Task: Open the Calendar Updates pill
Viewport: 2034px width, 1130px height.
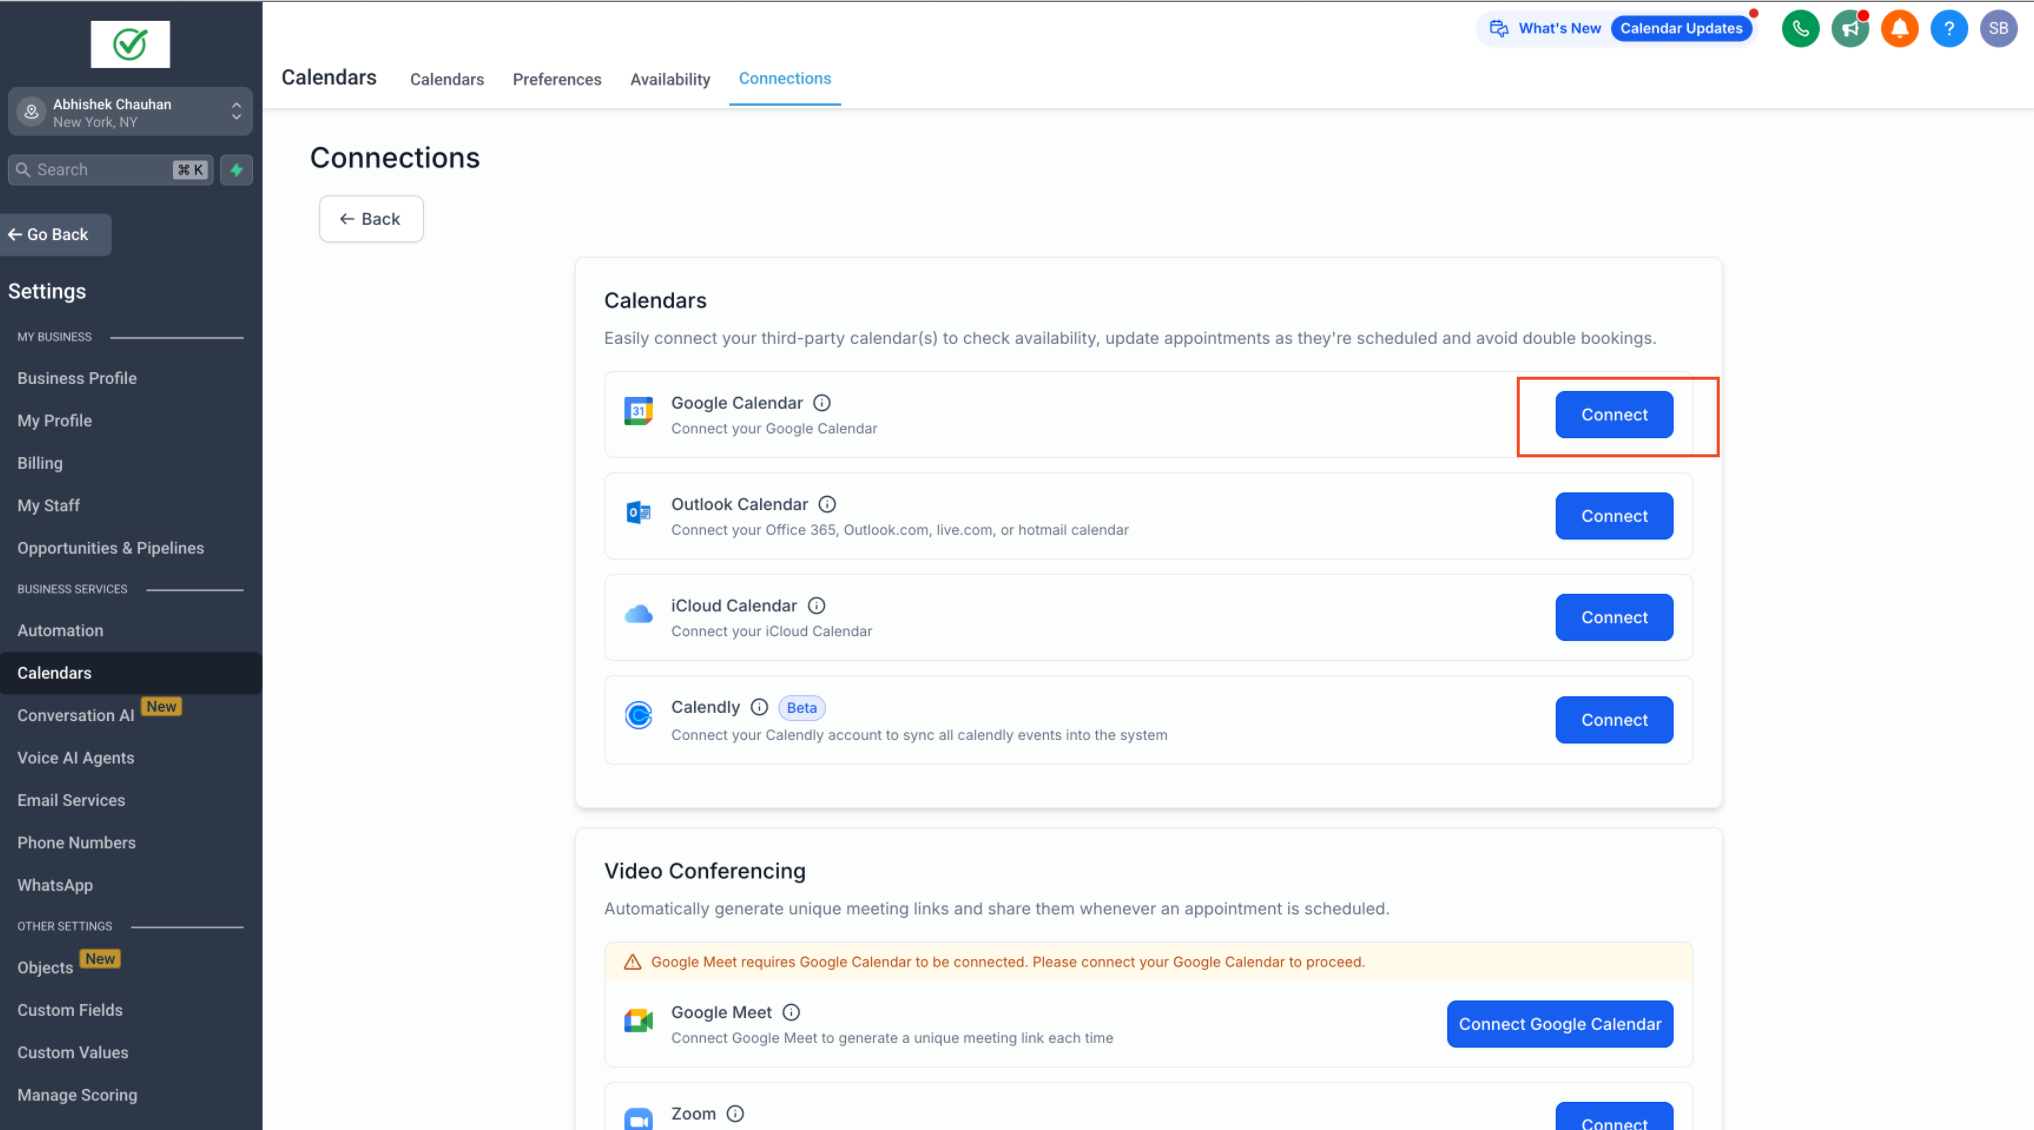Action: 1681,28
